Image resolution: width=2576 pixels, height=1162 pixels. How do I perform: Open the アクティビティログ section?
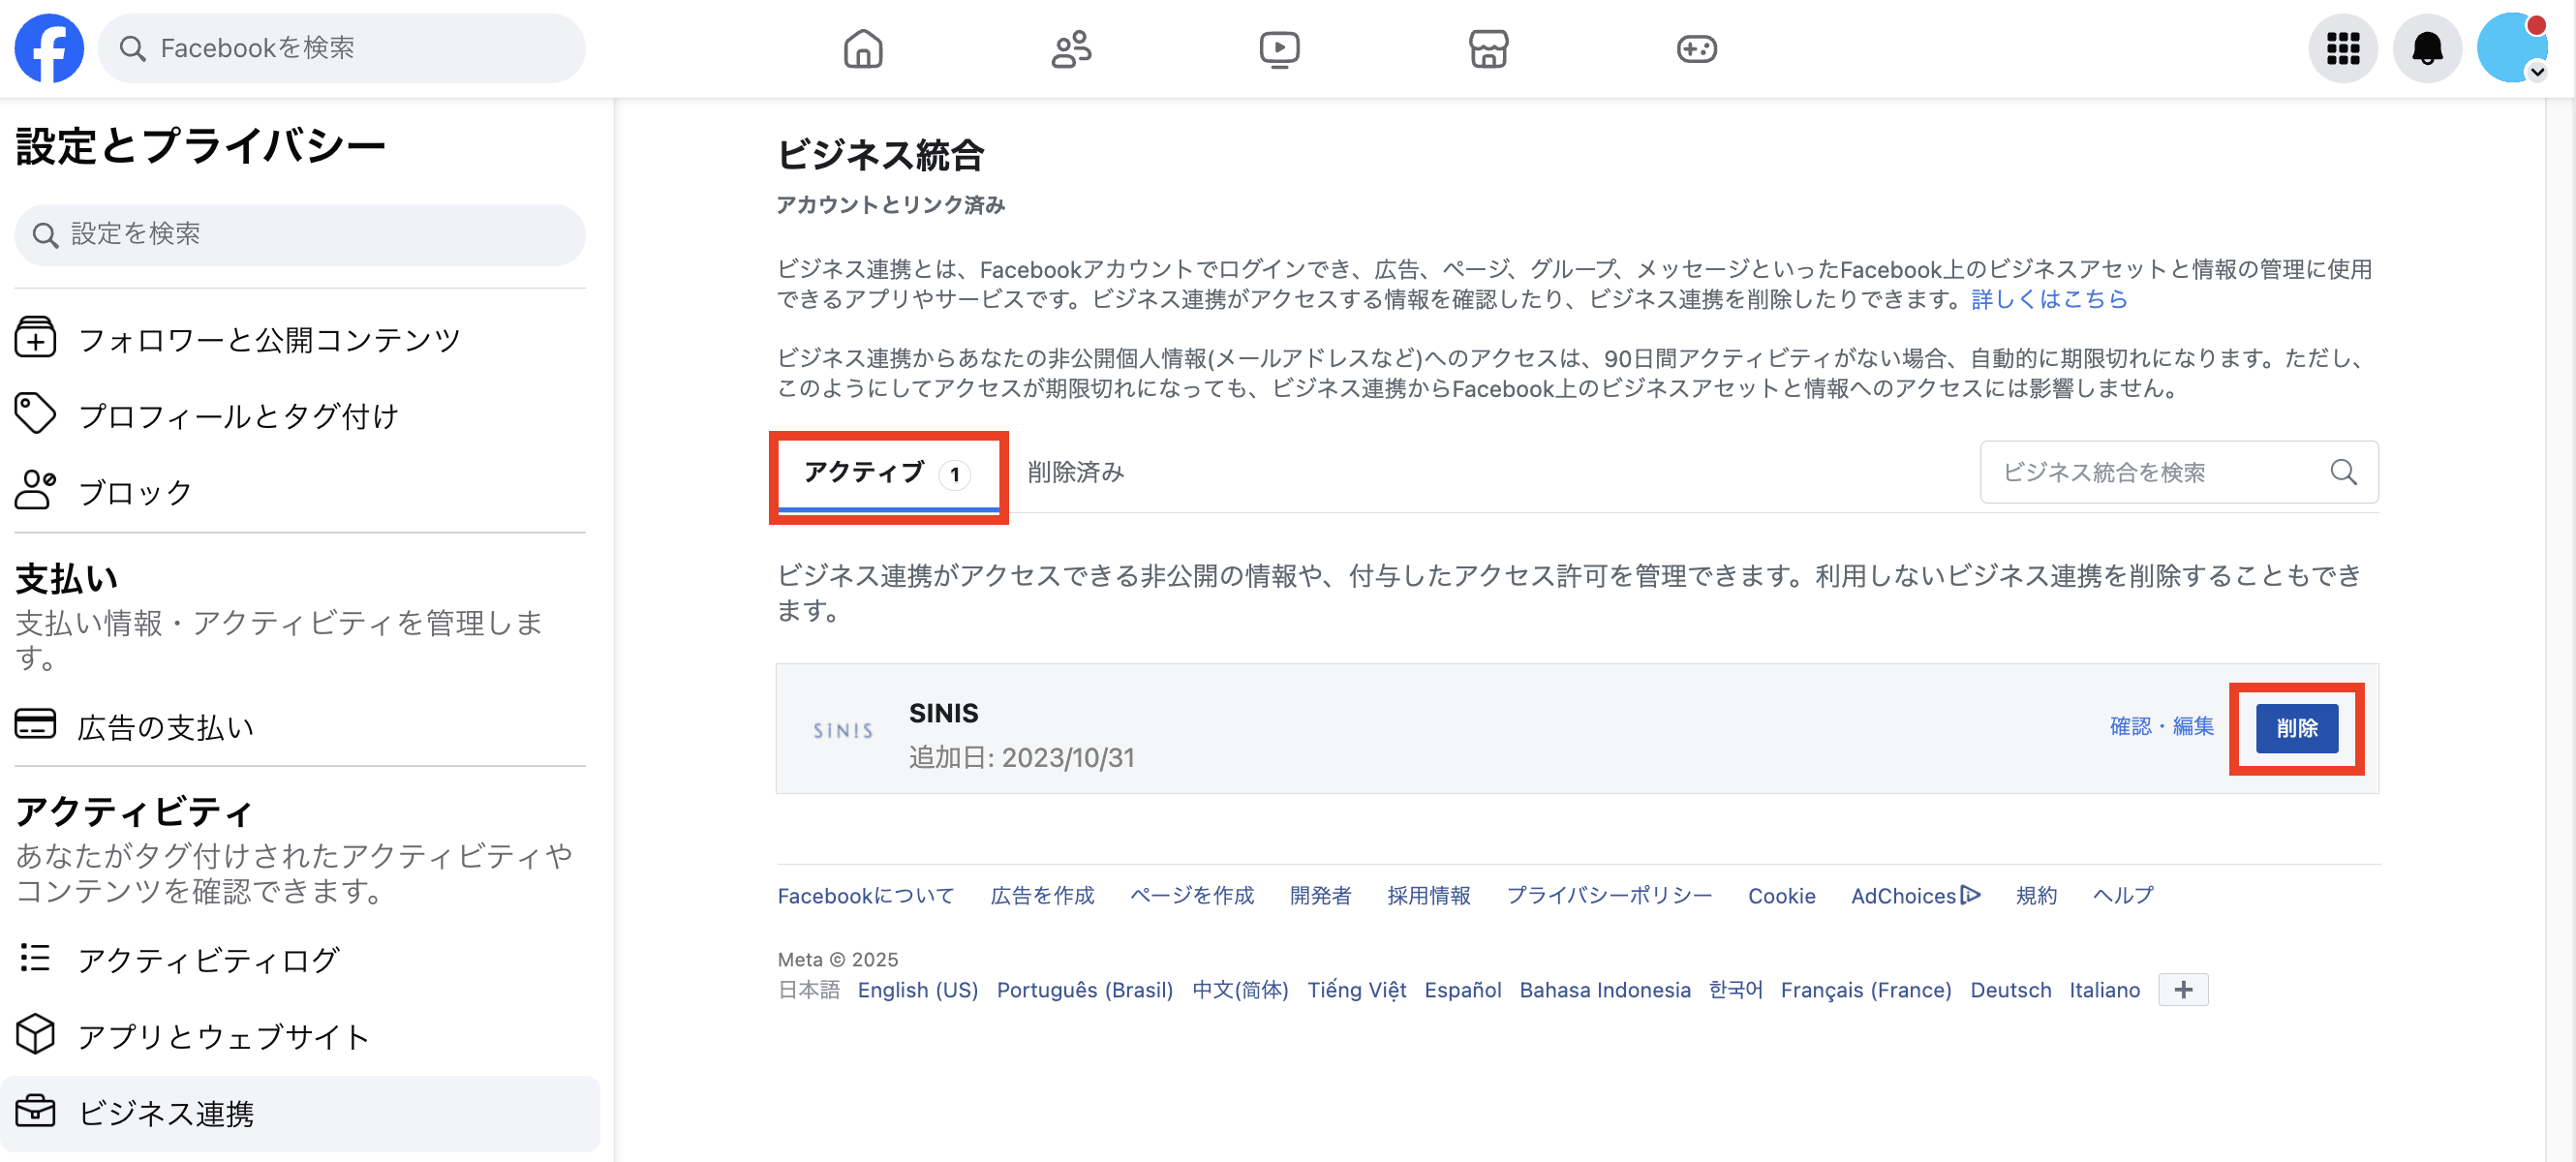pos(209,959)
